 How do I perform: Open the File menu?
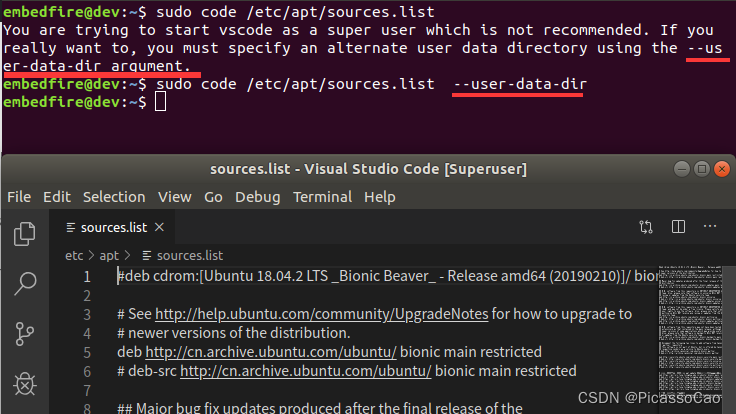pyautogui.click(x=19, y=197)
